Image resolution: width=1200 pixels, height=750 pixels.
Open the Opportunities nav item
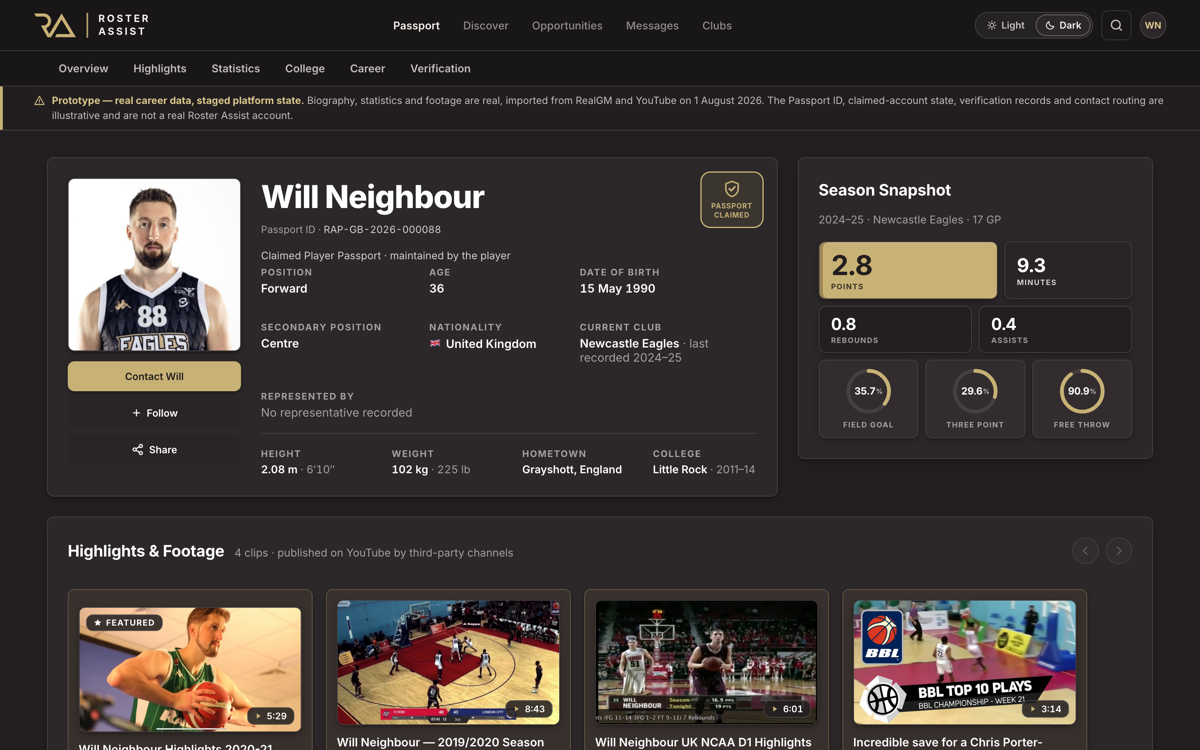pyautogui.click(x=567, y=25)
